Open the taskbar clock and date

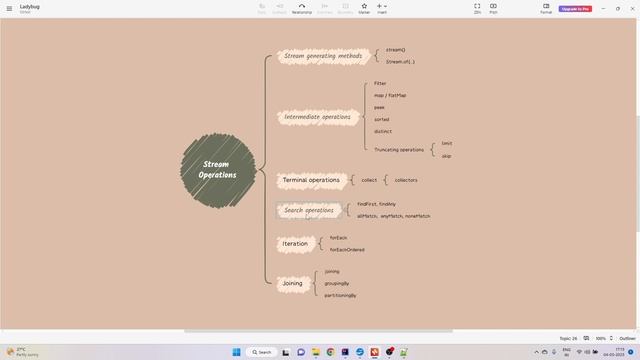pyautogui.click(x=614, y=352)
